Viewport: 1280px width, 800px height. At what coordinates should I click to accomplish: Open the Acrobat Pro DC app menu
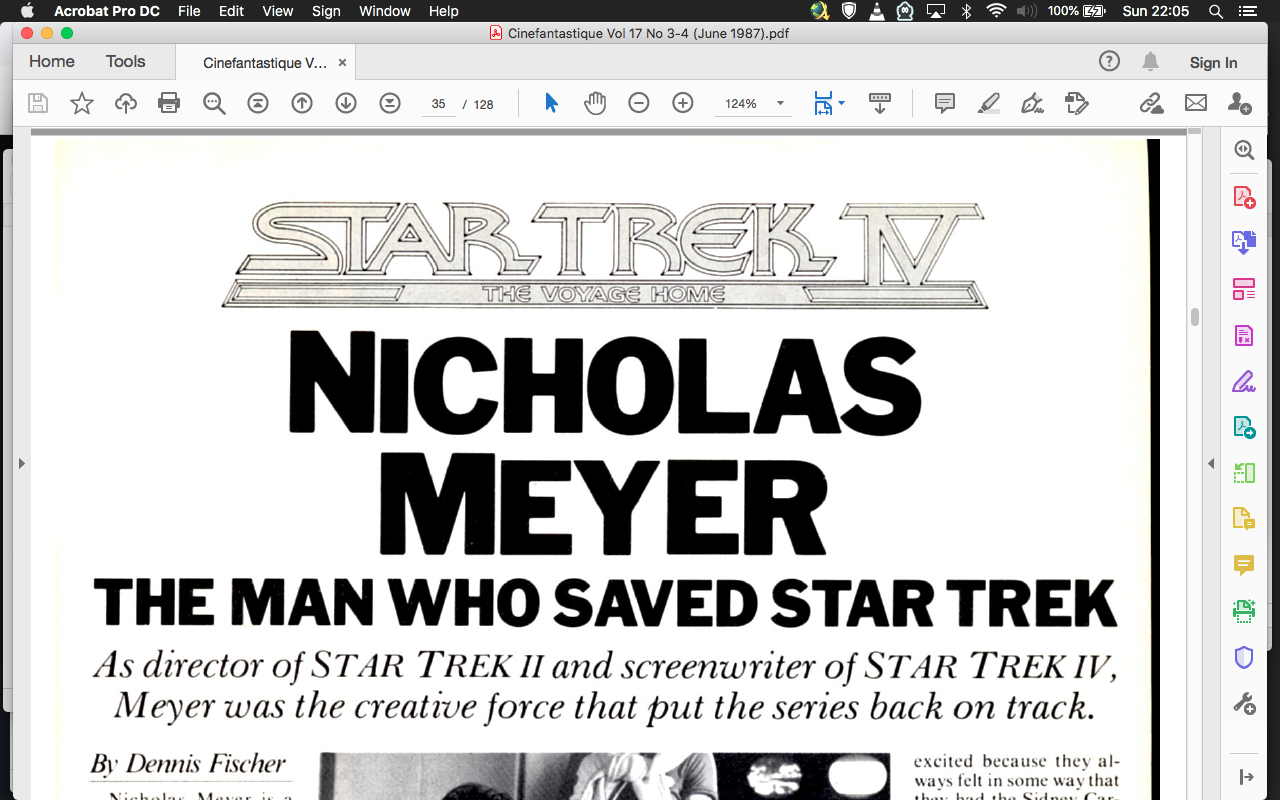click(x=107, y=11)
